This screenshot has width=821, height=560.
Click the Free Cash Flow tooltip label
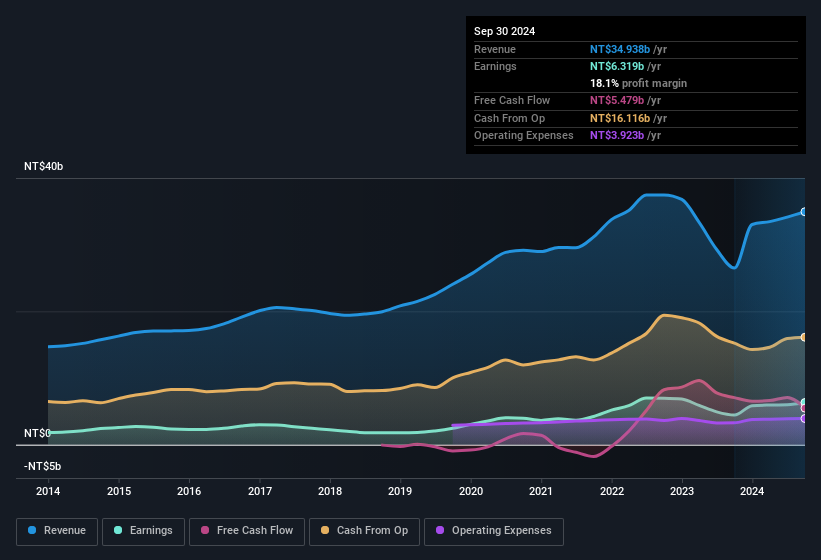512,100
